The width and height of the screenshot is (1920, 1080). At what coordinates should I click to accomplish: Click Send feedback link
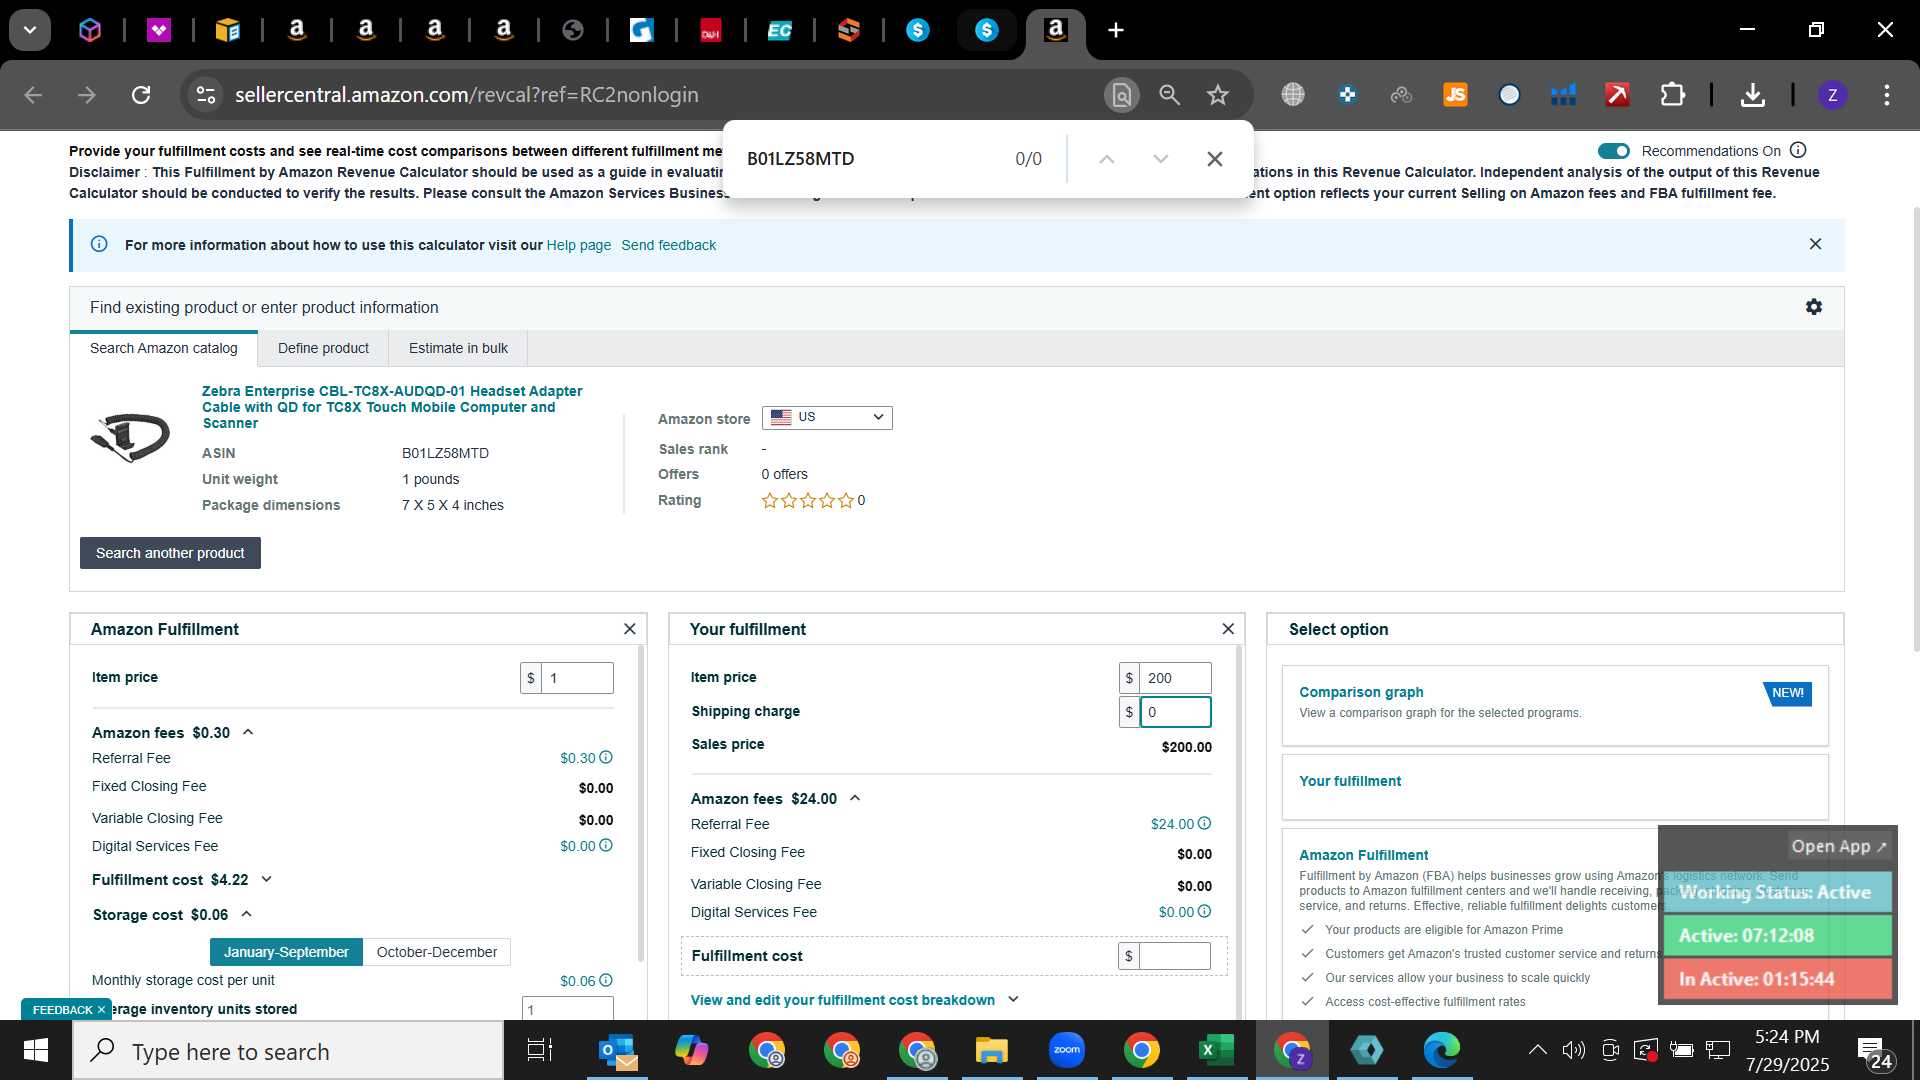668,245
